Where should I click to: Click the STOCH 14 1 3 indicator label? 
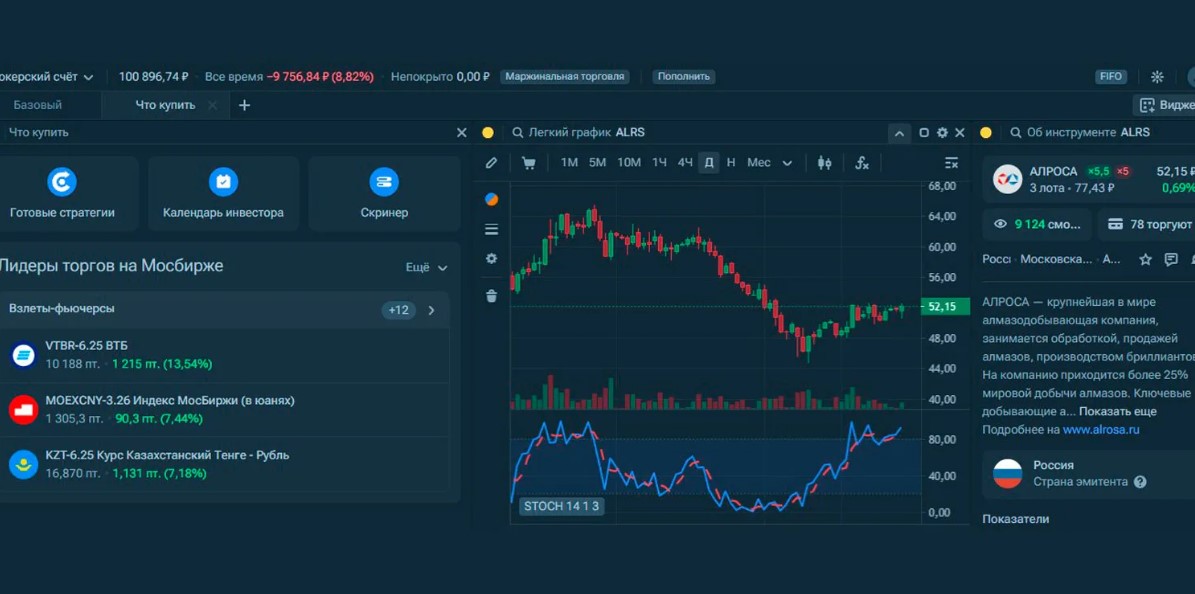tap(561, 506)
